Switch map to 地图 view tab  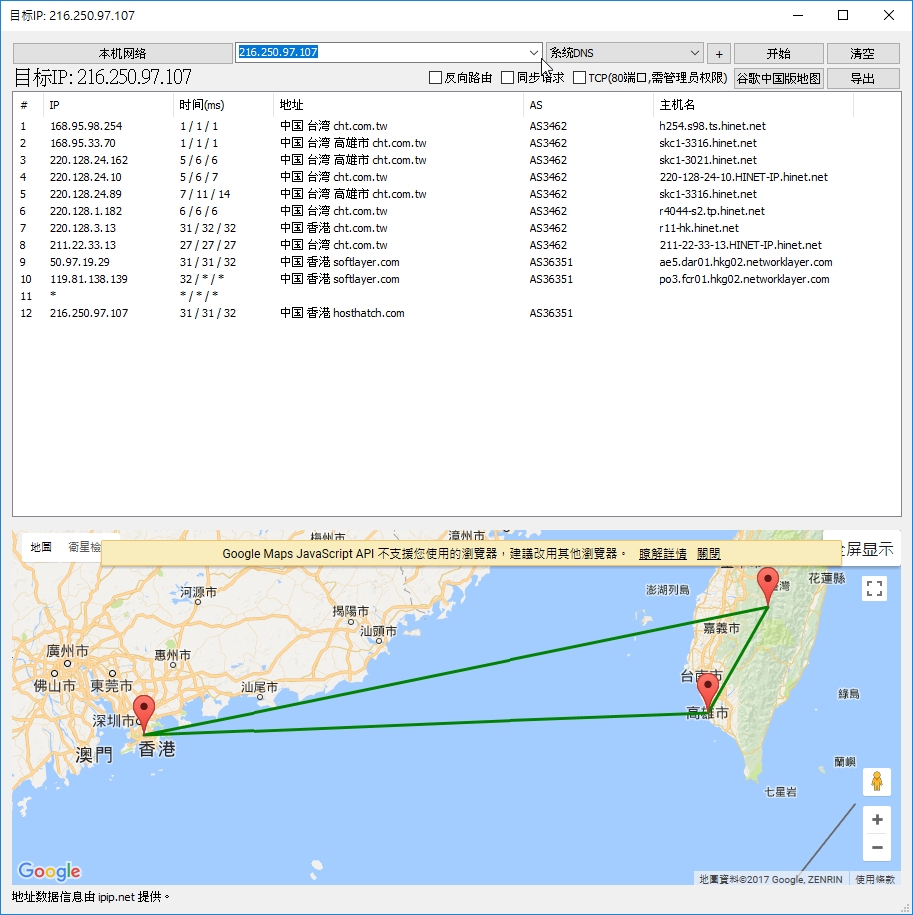coord(41,547)
